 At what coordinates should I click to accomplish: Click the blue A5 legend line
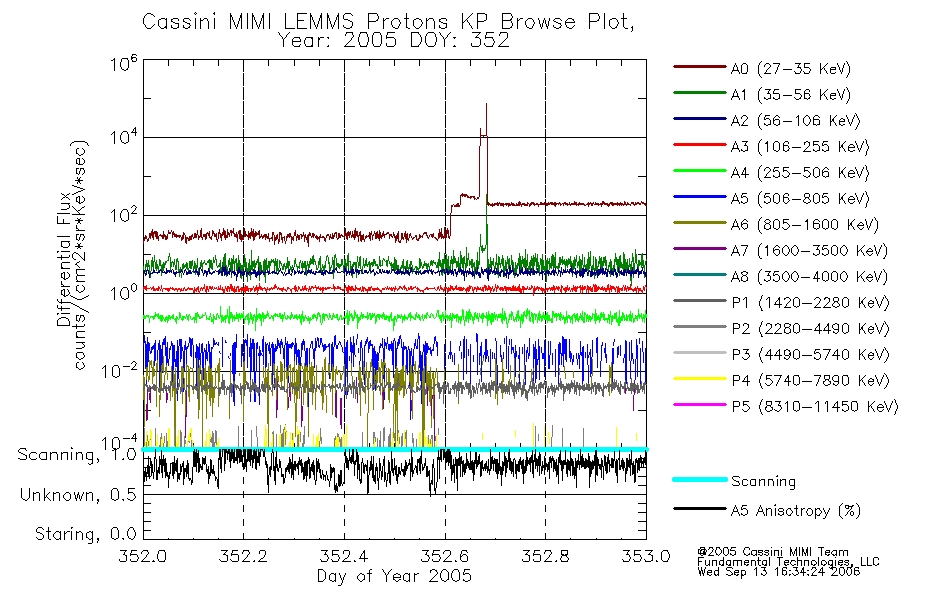(699, 196)
